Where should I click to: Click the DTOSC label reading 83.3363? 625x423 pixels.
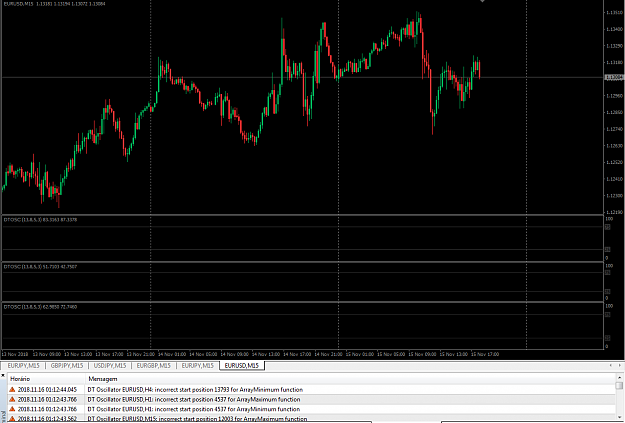point(40,220)
